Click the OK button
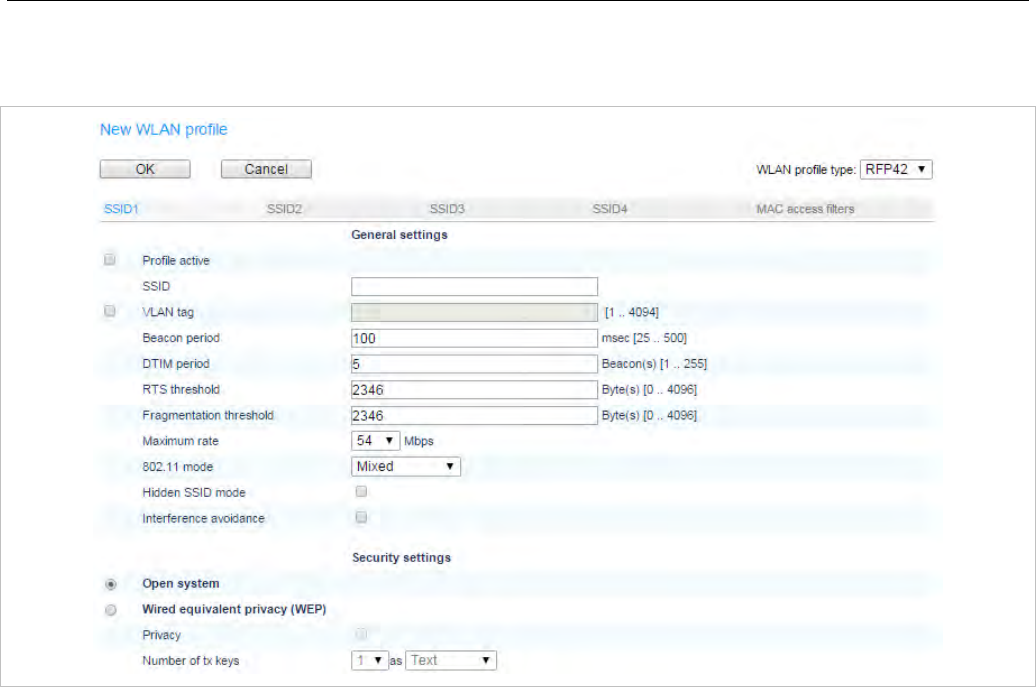 [x=145, y=169]
